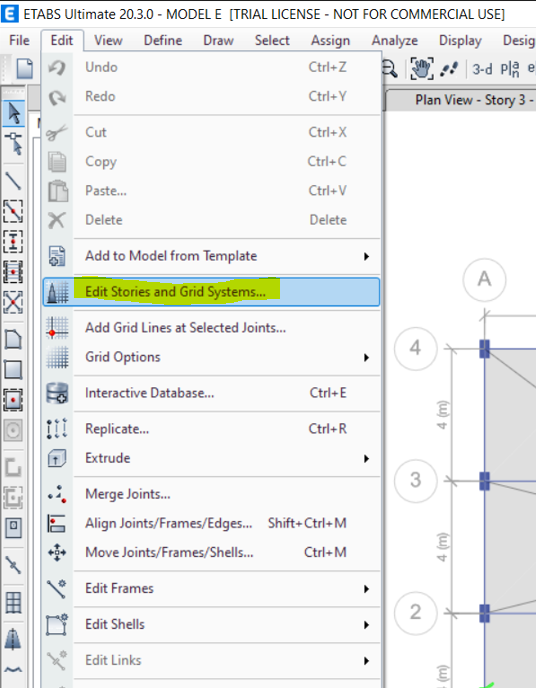Click the Merge Joints icon
Image resolution: width=536 pixels, height=688 pixels.
click(57, 494)
